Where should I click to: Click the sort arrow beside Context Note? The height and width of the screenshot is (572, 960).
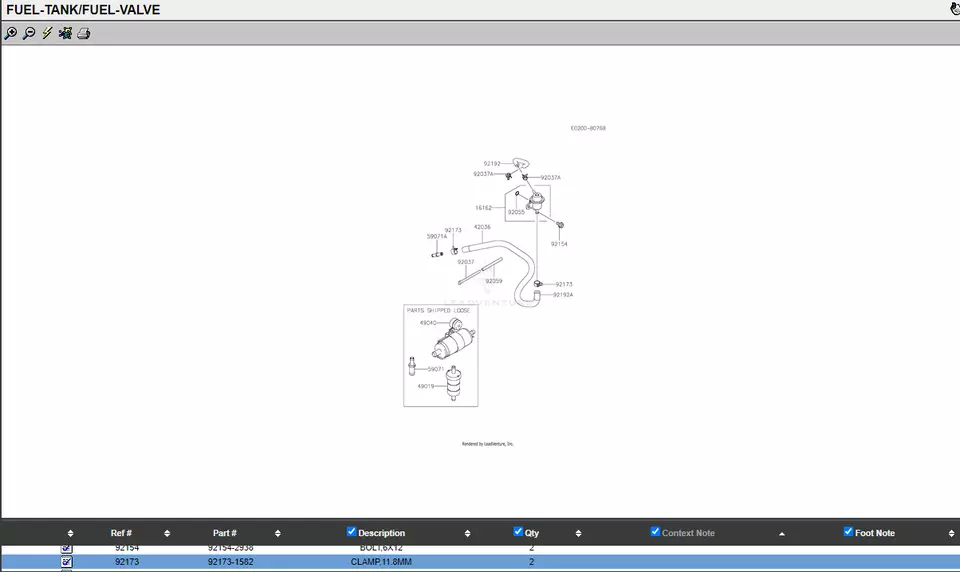(x=782, y=533)
